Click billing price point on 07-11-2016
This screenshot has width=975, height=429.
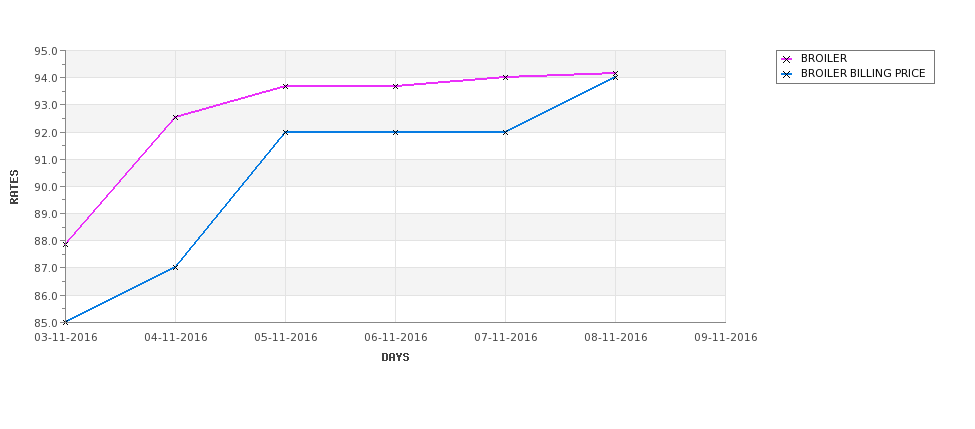(506, 132)
